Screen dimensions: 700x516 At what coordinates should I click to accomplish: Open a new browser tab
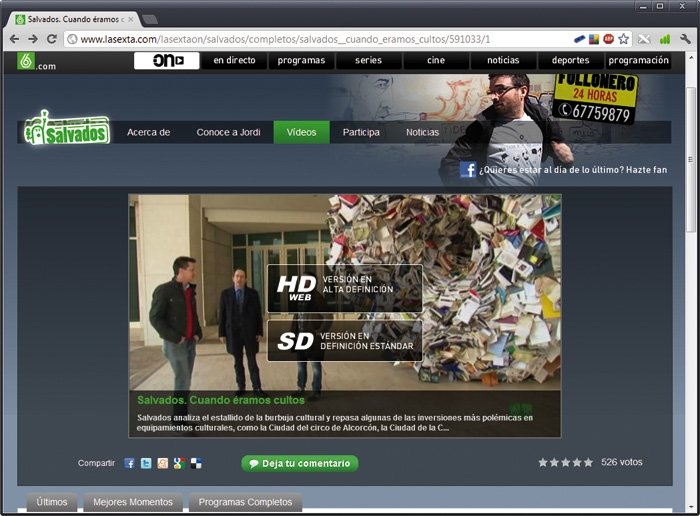pyautogui.click(x=150, y=20)
